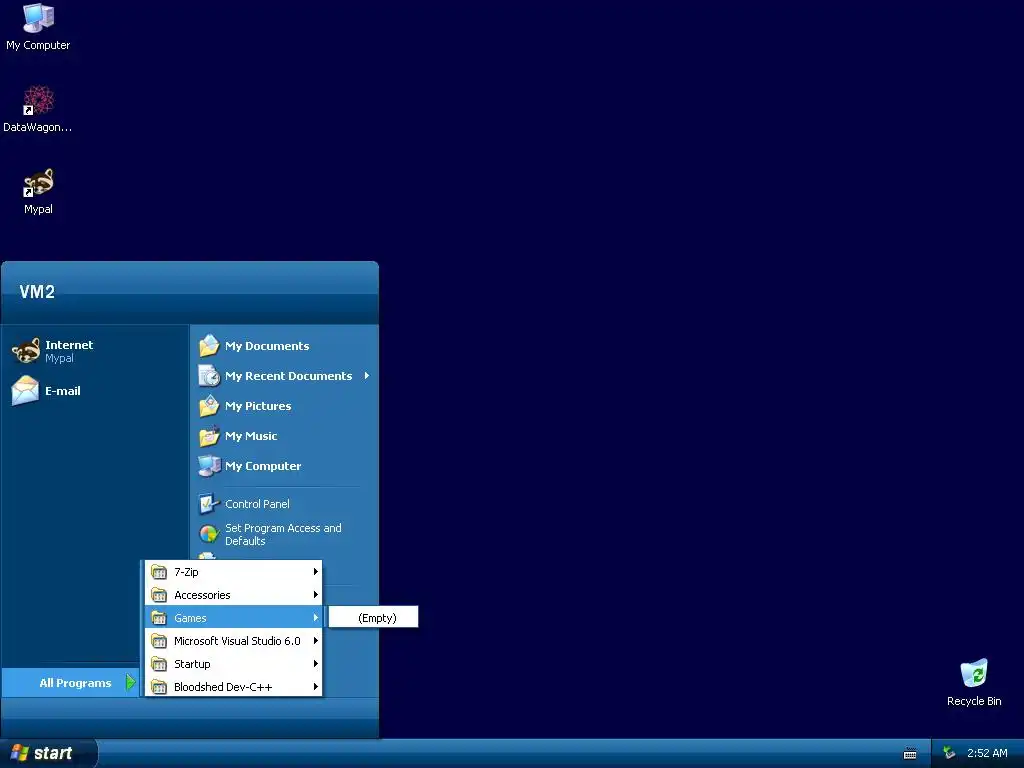
Task: Click the 2:52 AM taskbar clock
Action: 987,753
